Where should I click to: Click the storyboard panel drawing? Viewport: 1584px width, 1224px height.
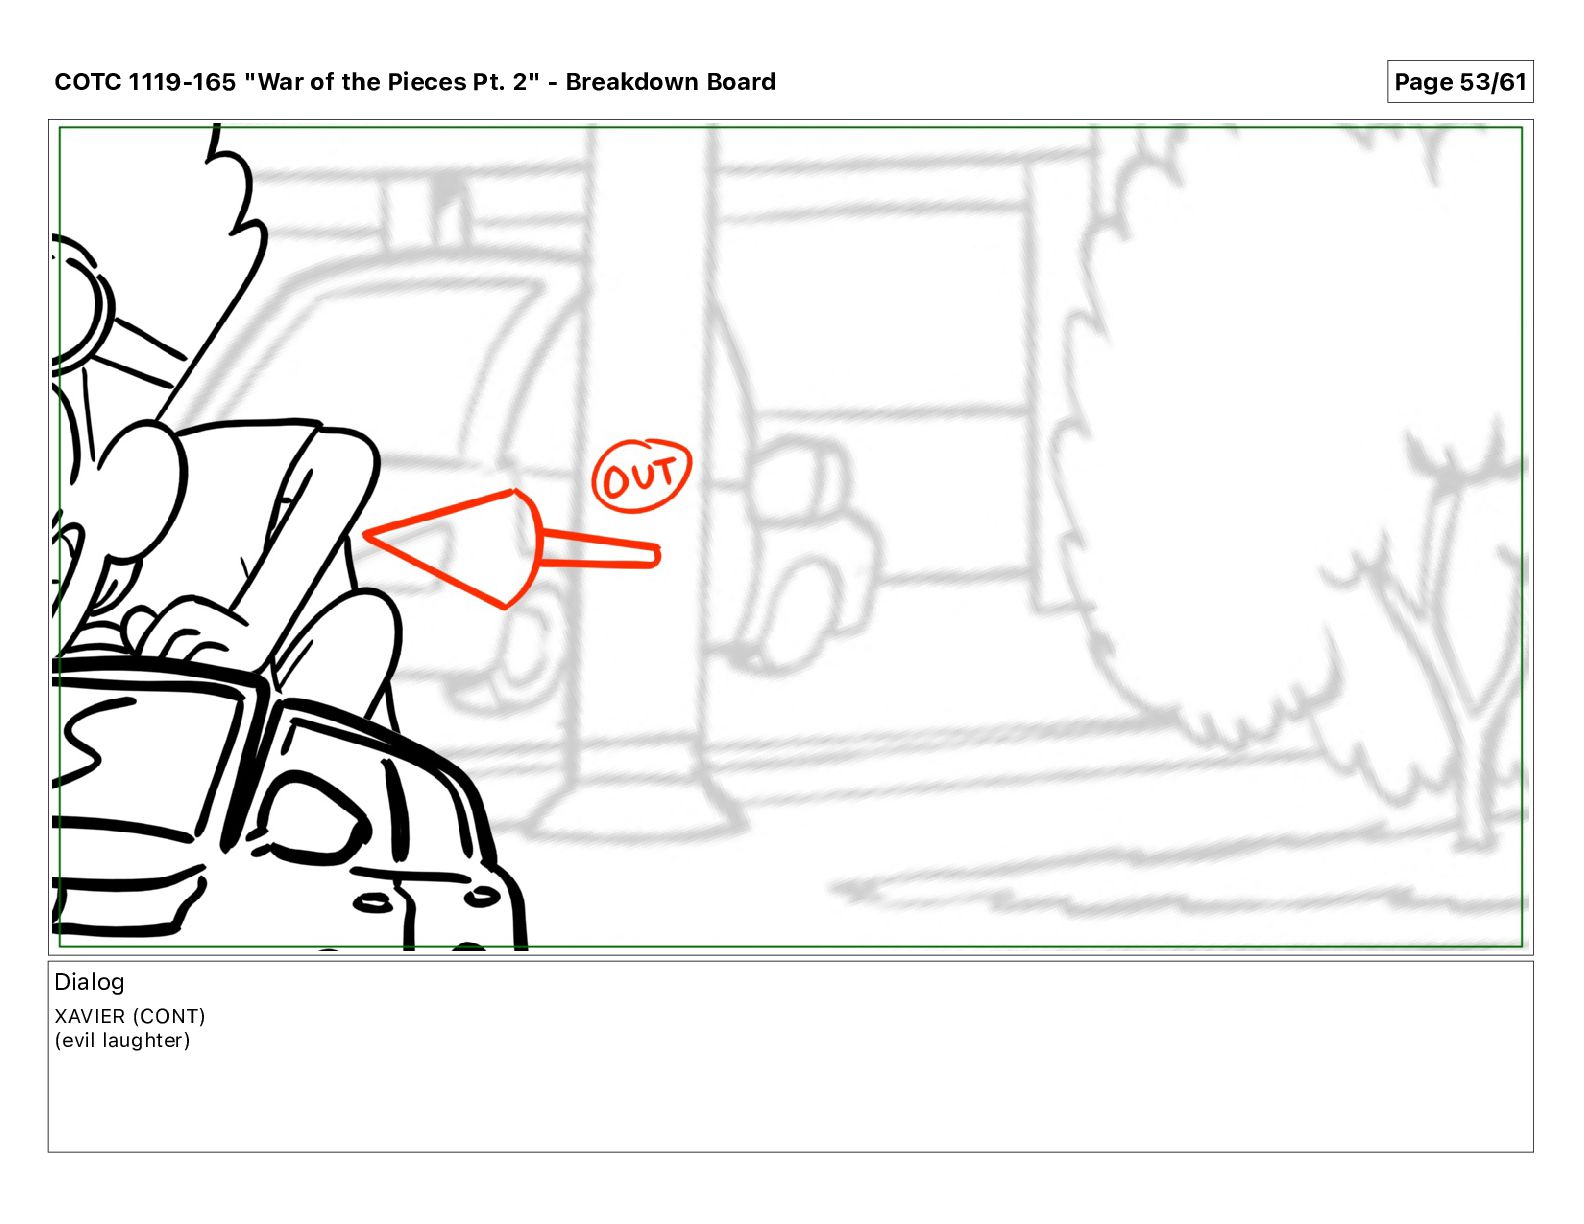tap(790, 537)
